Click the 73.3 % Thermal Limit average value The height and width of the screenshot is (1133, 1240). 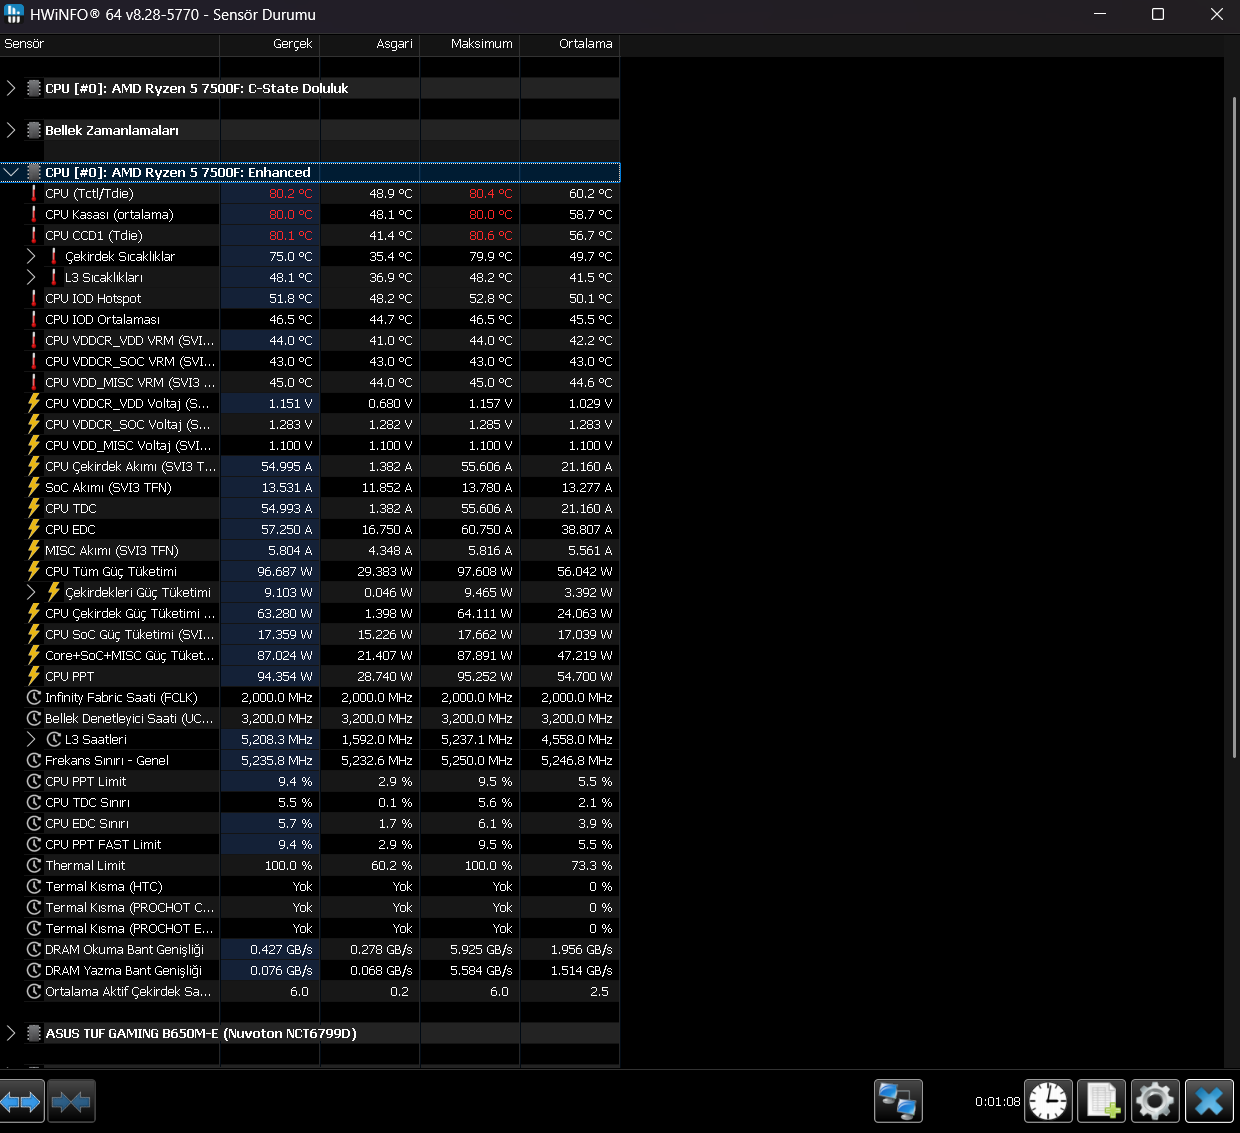590,866
